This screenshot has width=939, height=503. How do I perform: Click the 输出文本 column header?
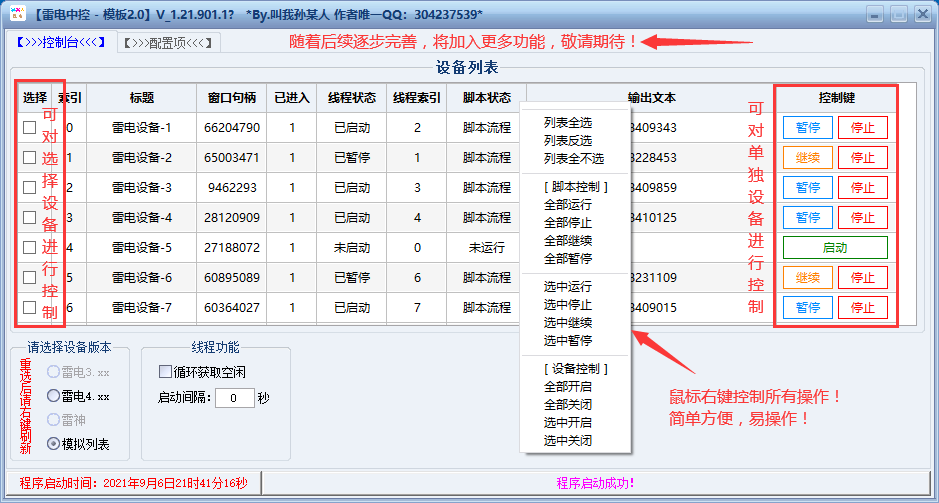[652, 98]
